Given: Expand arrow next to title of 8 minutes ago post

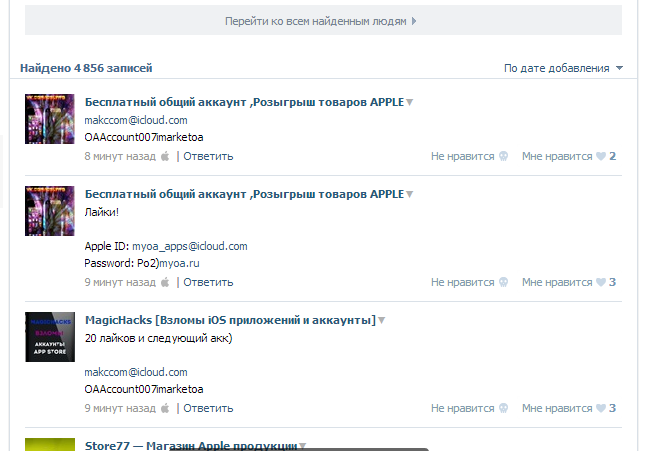Looking at the screenshot, I should pos(410,102).
